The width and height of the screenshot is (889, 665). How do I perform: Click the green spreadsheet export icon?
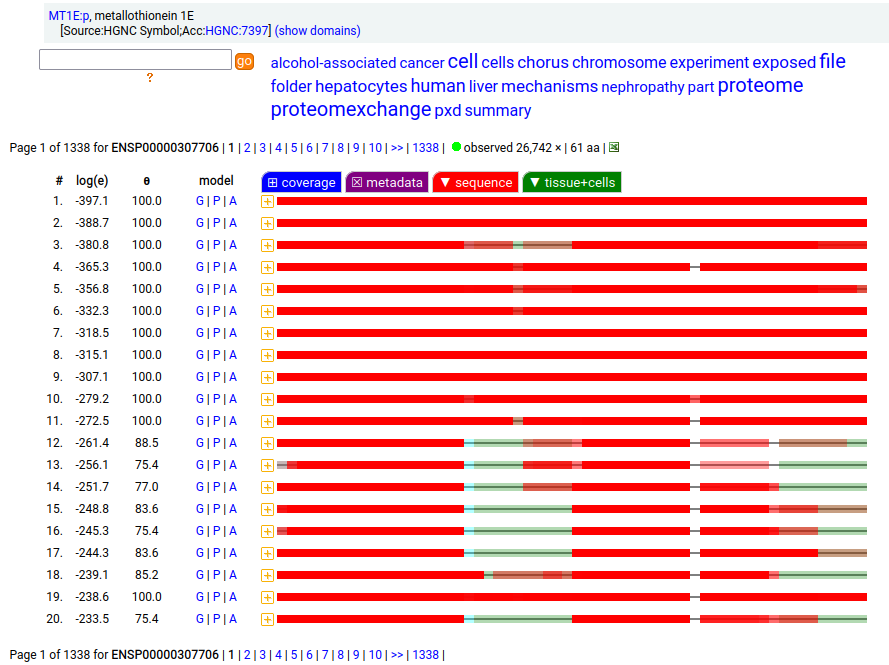(x=614, y=147)
